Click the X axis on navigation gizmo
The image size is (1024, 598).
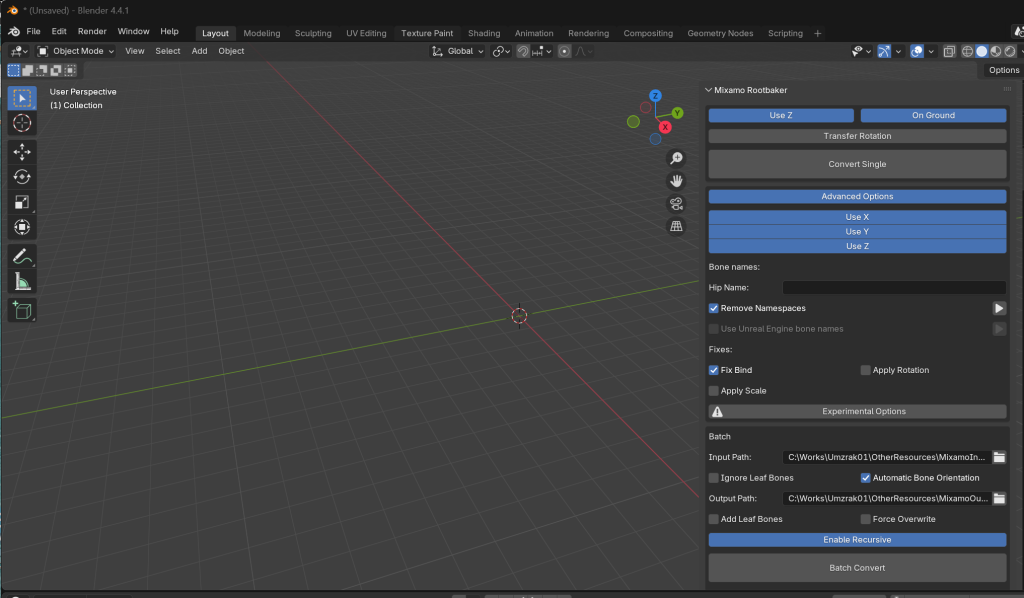coord(665,127)
